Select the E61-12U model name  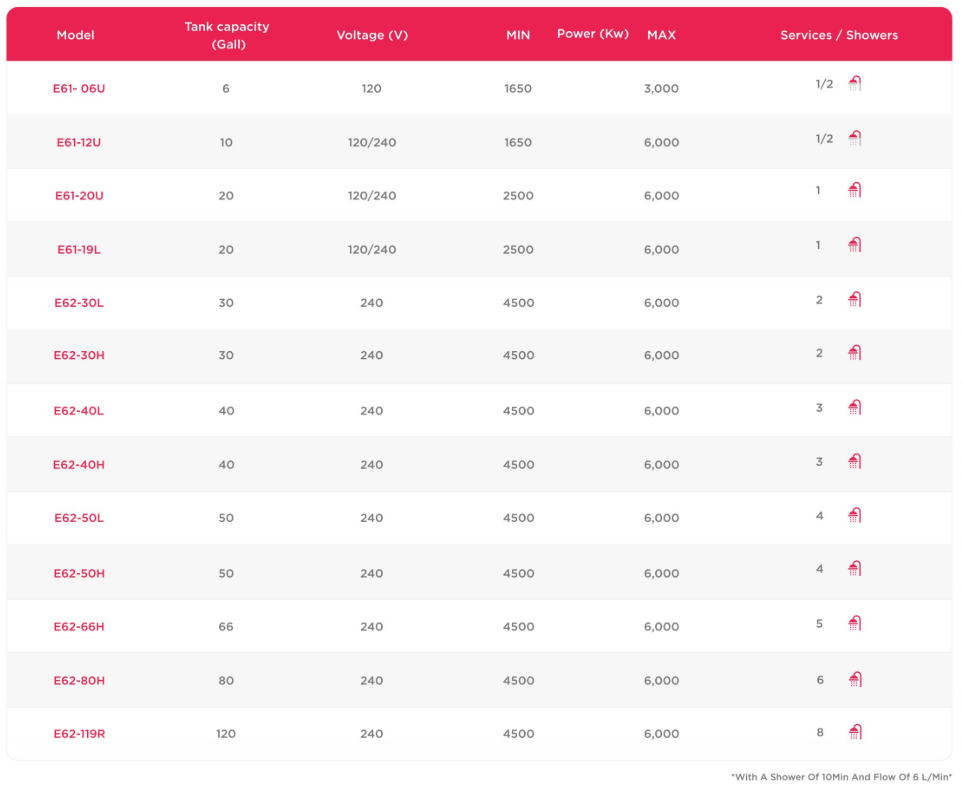(x=79, y=142)
